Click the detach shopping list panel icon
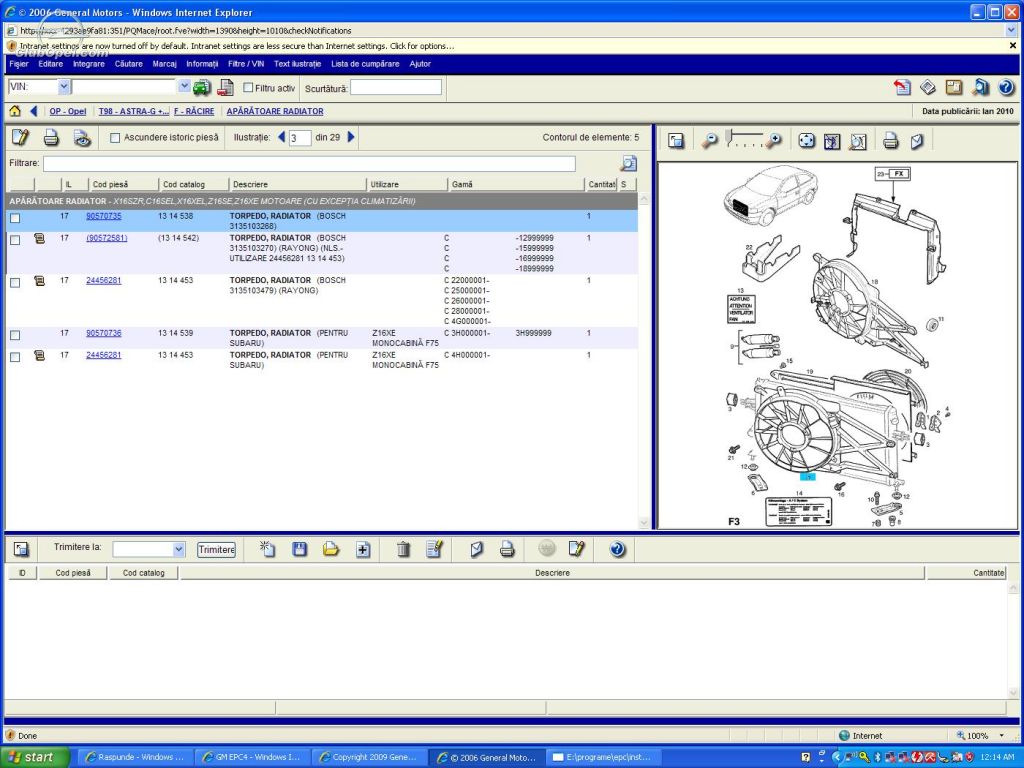1024x768 pixels. (x=21, y=549)
